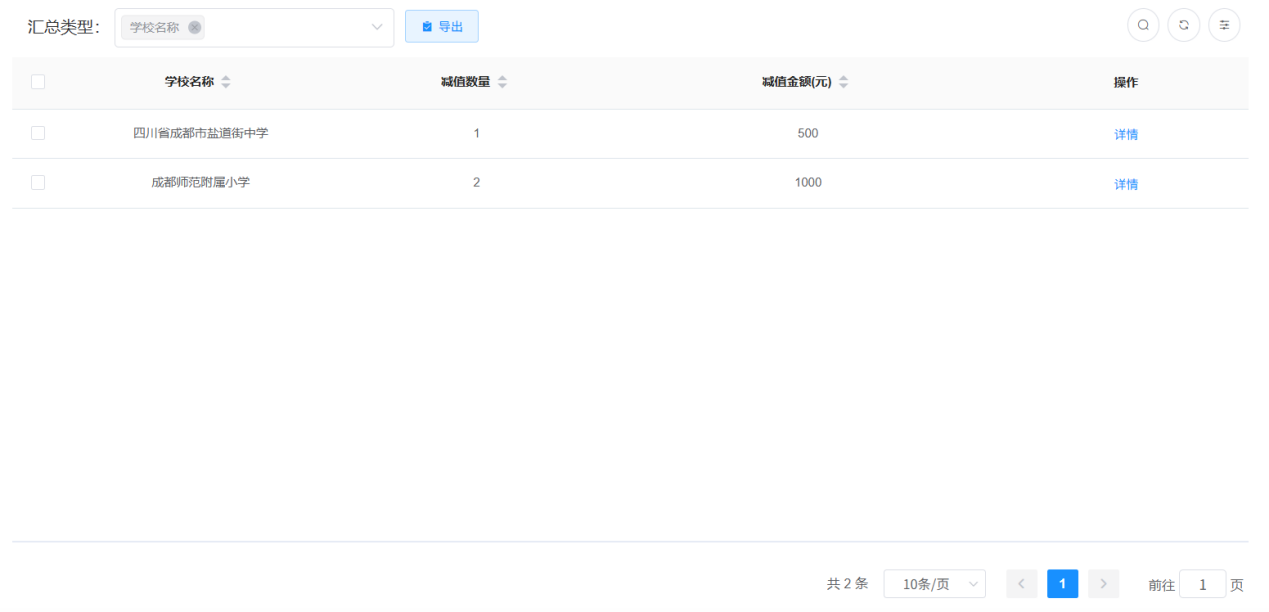The image size is (1269, 612).
Task: Click the refresh icon button
Action: 1184,26
